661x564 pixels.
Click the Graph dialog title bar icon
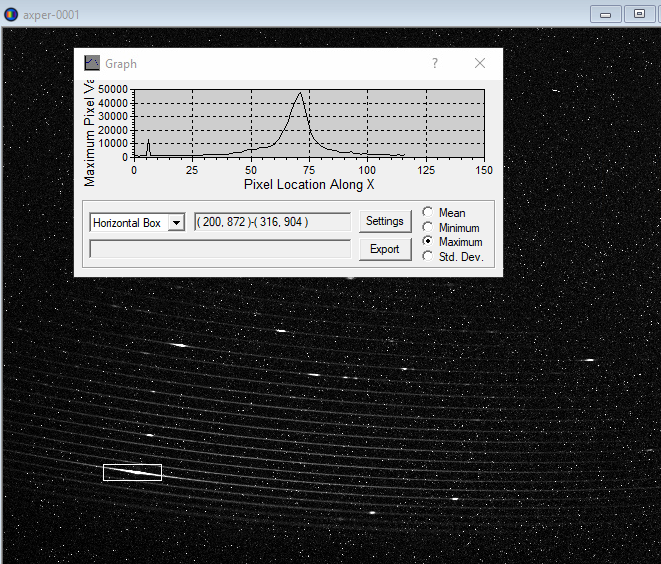pyautogui.click(x=92, y=63)
